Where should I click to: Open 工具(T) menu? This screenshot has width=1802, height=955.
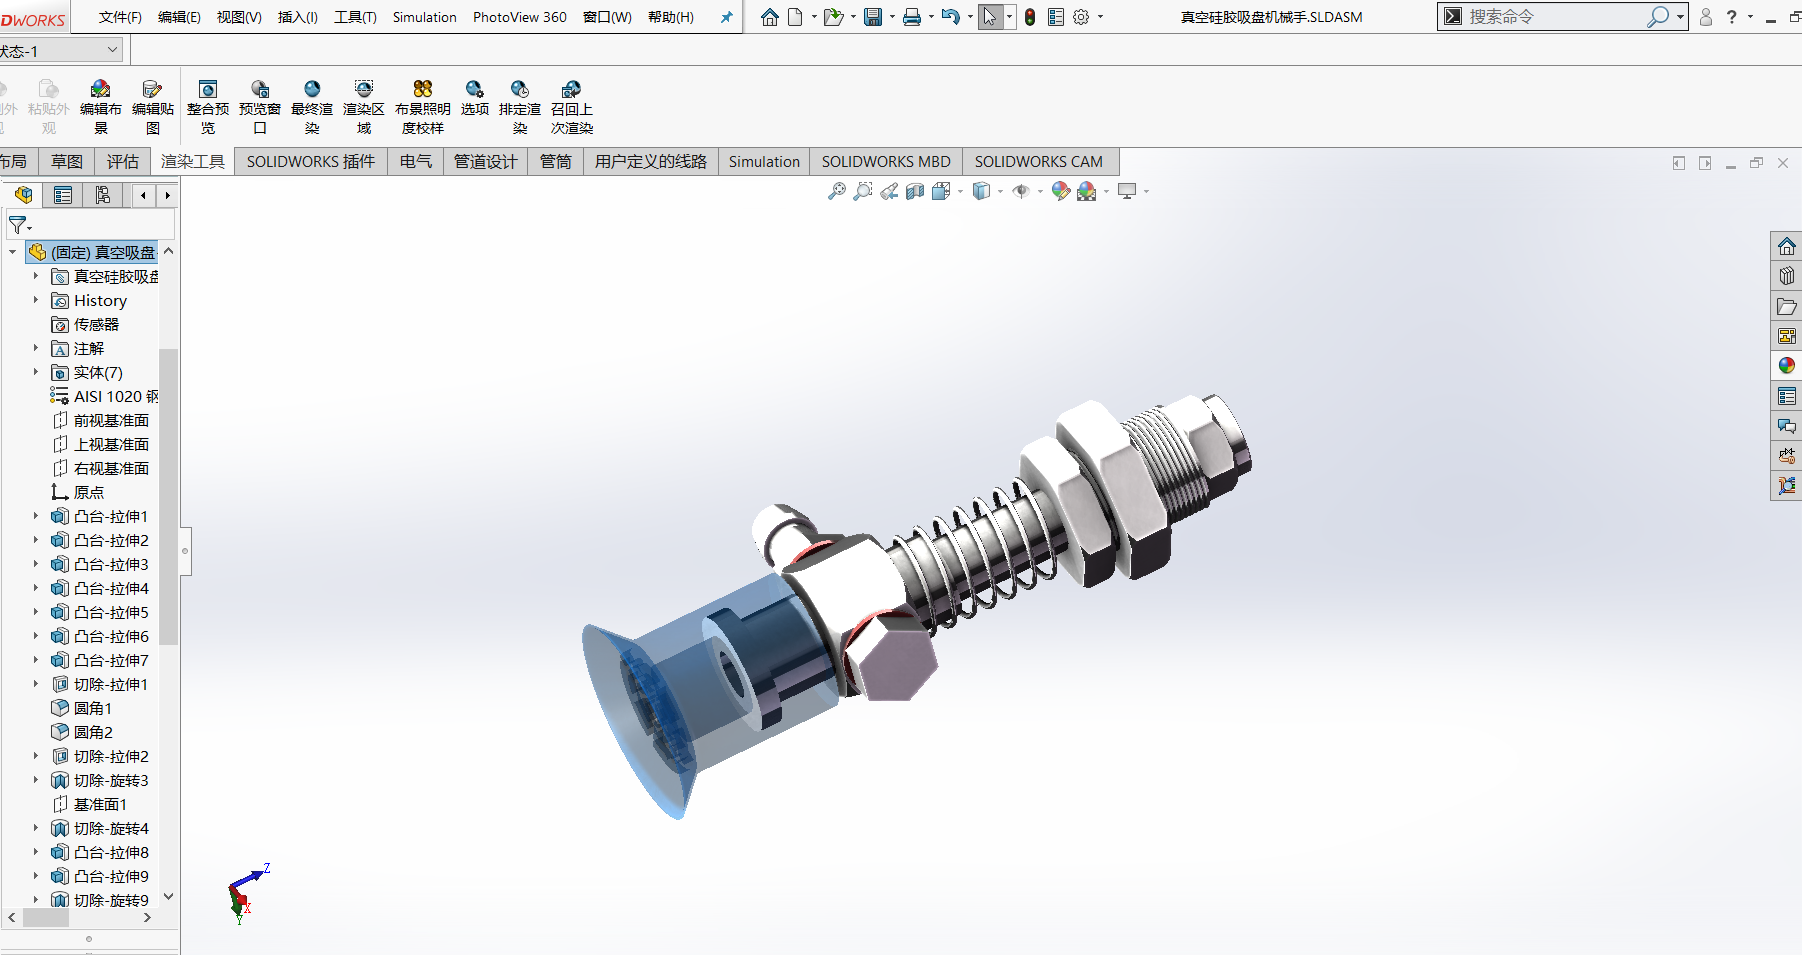(x=355, y=17)
